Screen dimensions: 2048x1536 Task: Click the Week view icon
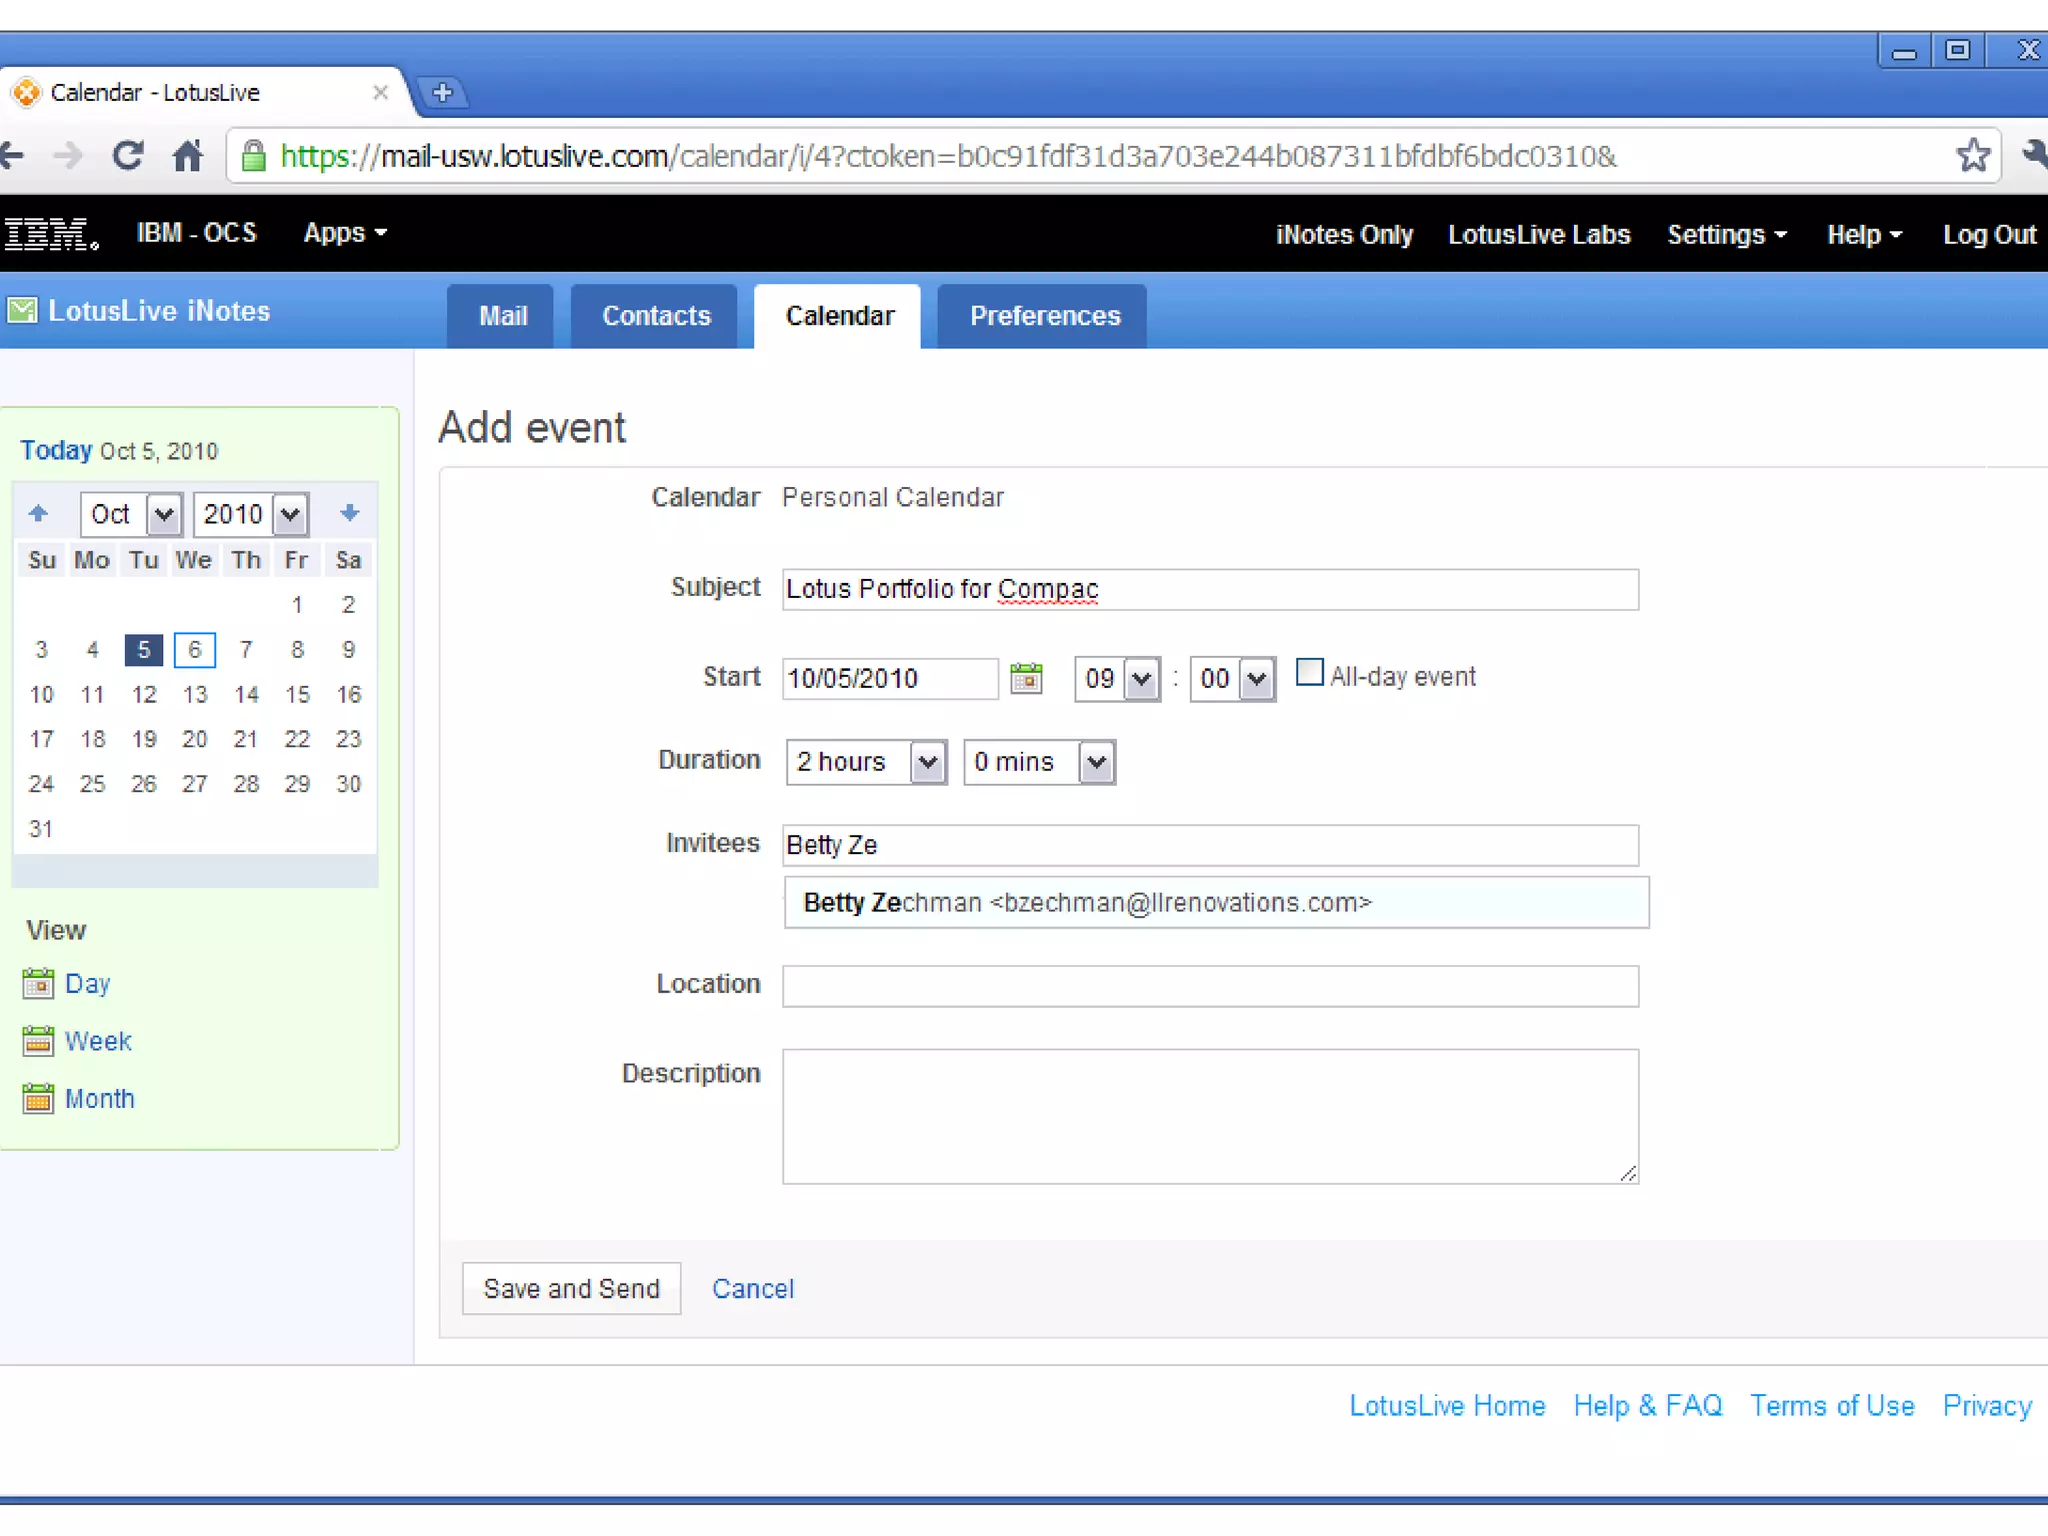pos(38,1040)
